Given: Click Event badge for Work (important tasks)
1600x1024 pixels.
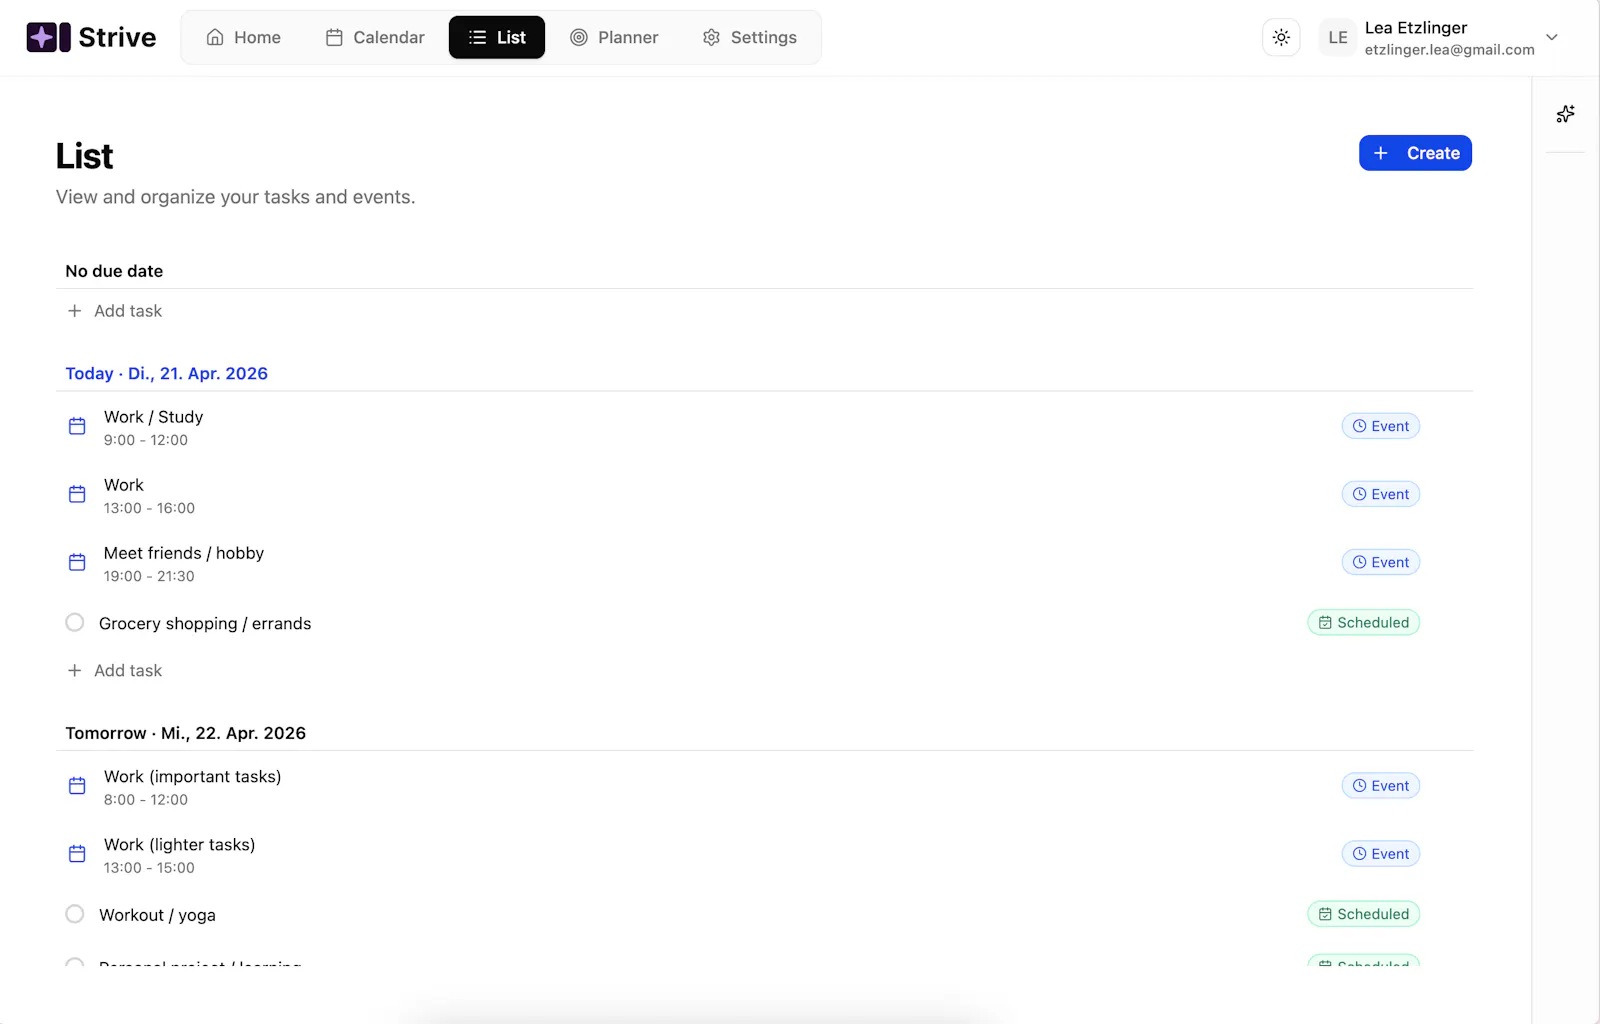Looking at the screenshot, I should [x=1380, y=786].
